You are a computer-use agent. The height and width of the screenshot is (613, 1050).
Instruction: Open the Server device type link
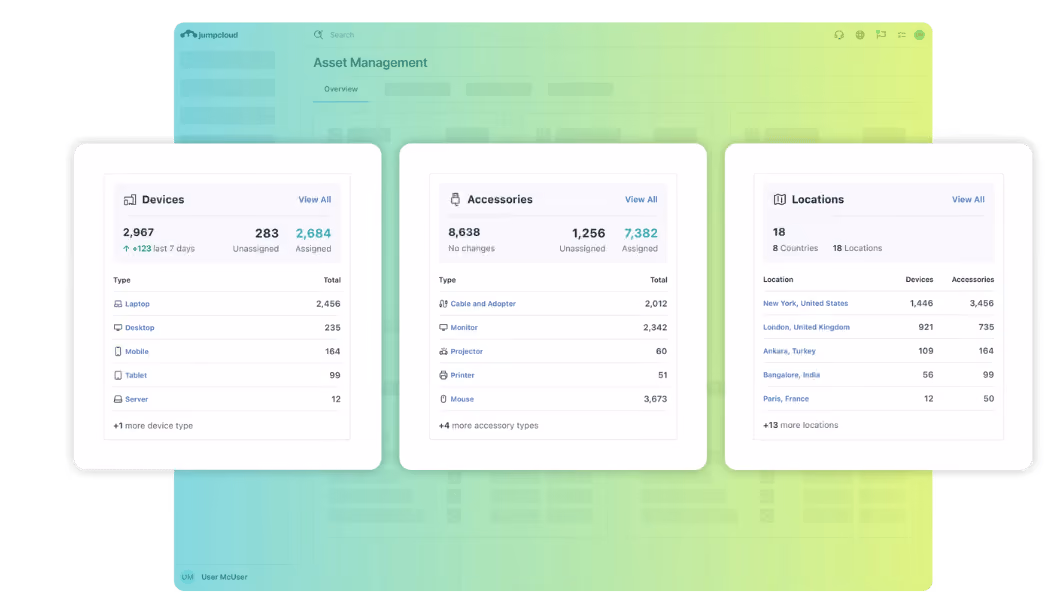137,399
